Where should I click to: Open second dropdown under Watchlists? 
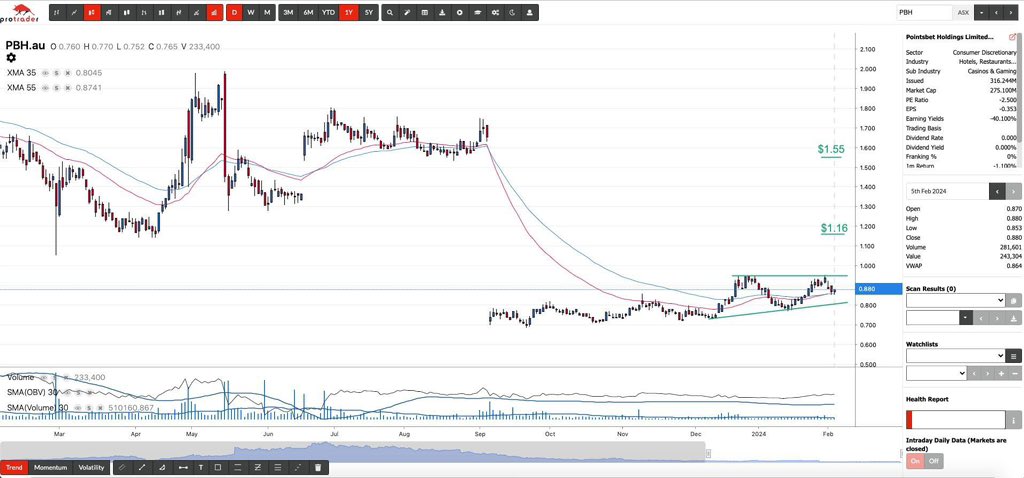pyautogui.click(x=936, y=373)
